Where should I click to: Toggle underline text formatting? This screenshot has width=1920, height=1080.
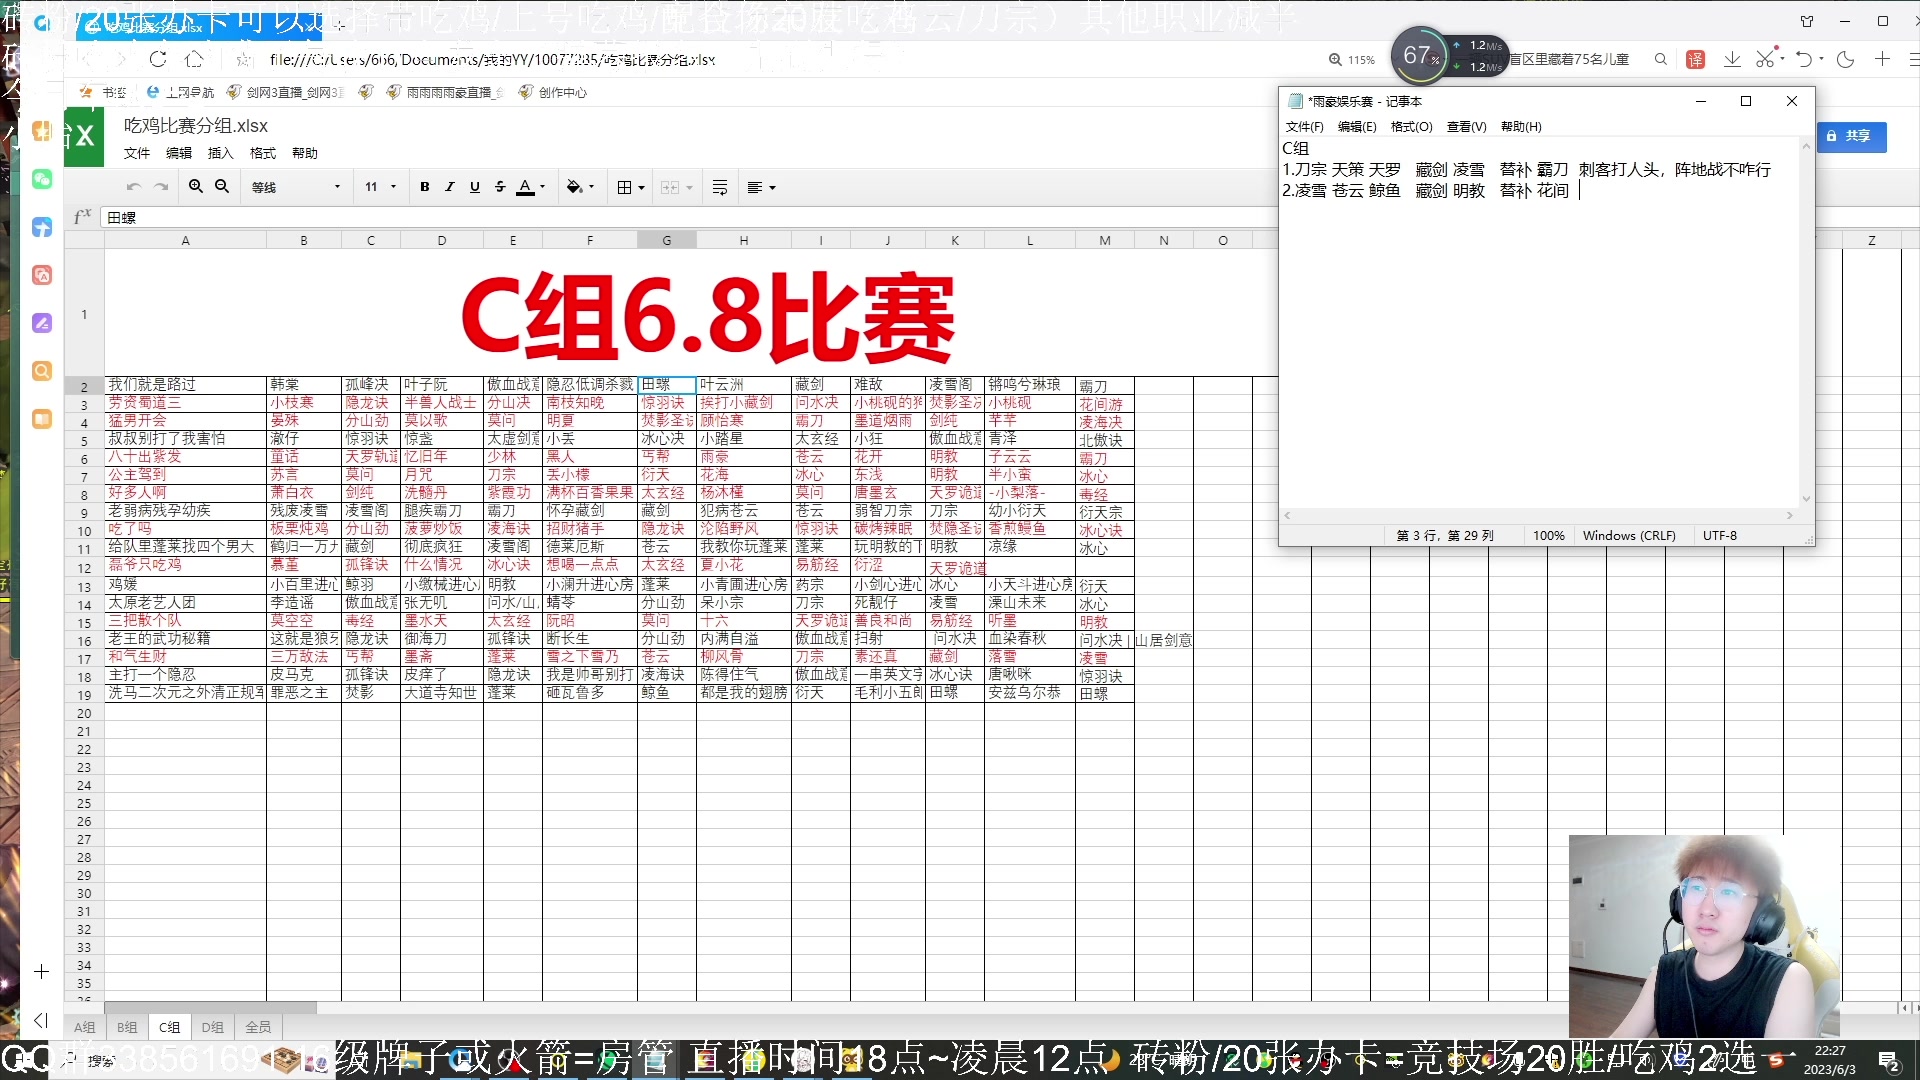pos(475,187)
